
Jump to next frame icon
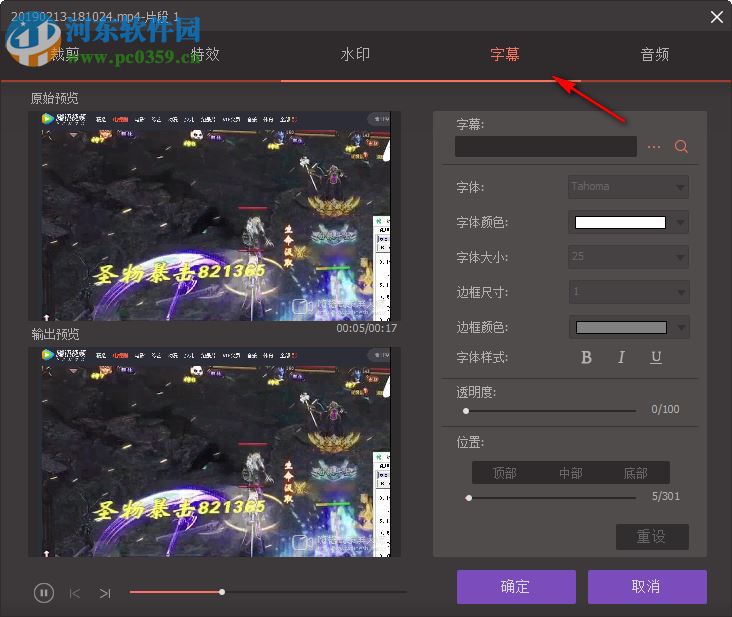105,593
